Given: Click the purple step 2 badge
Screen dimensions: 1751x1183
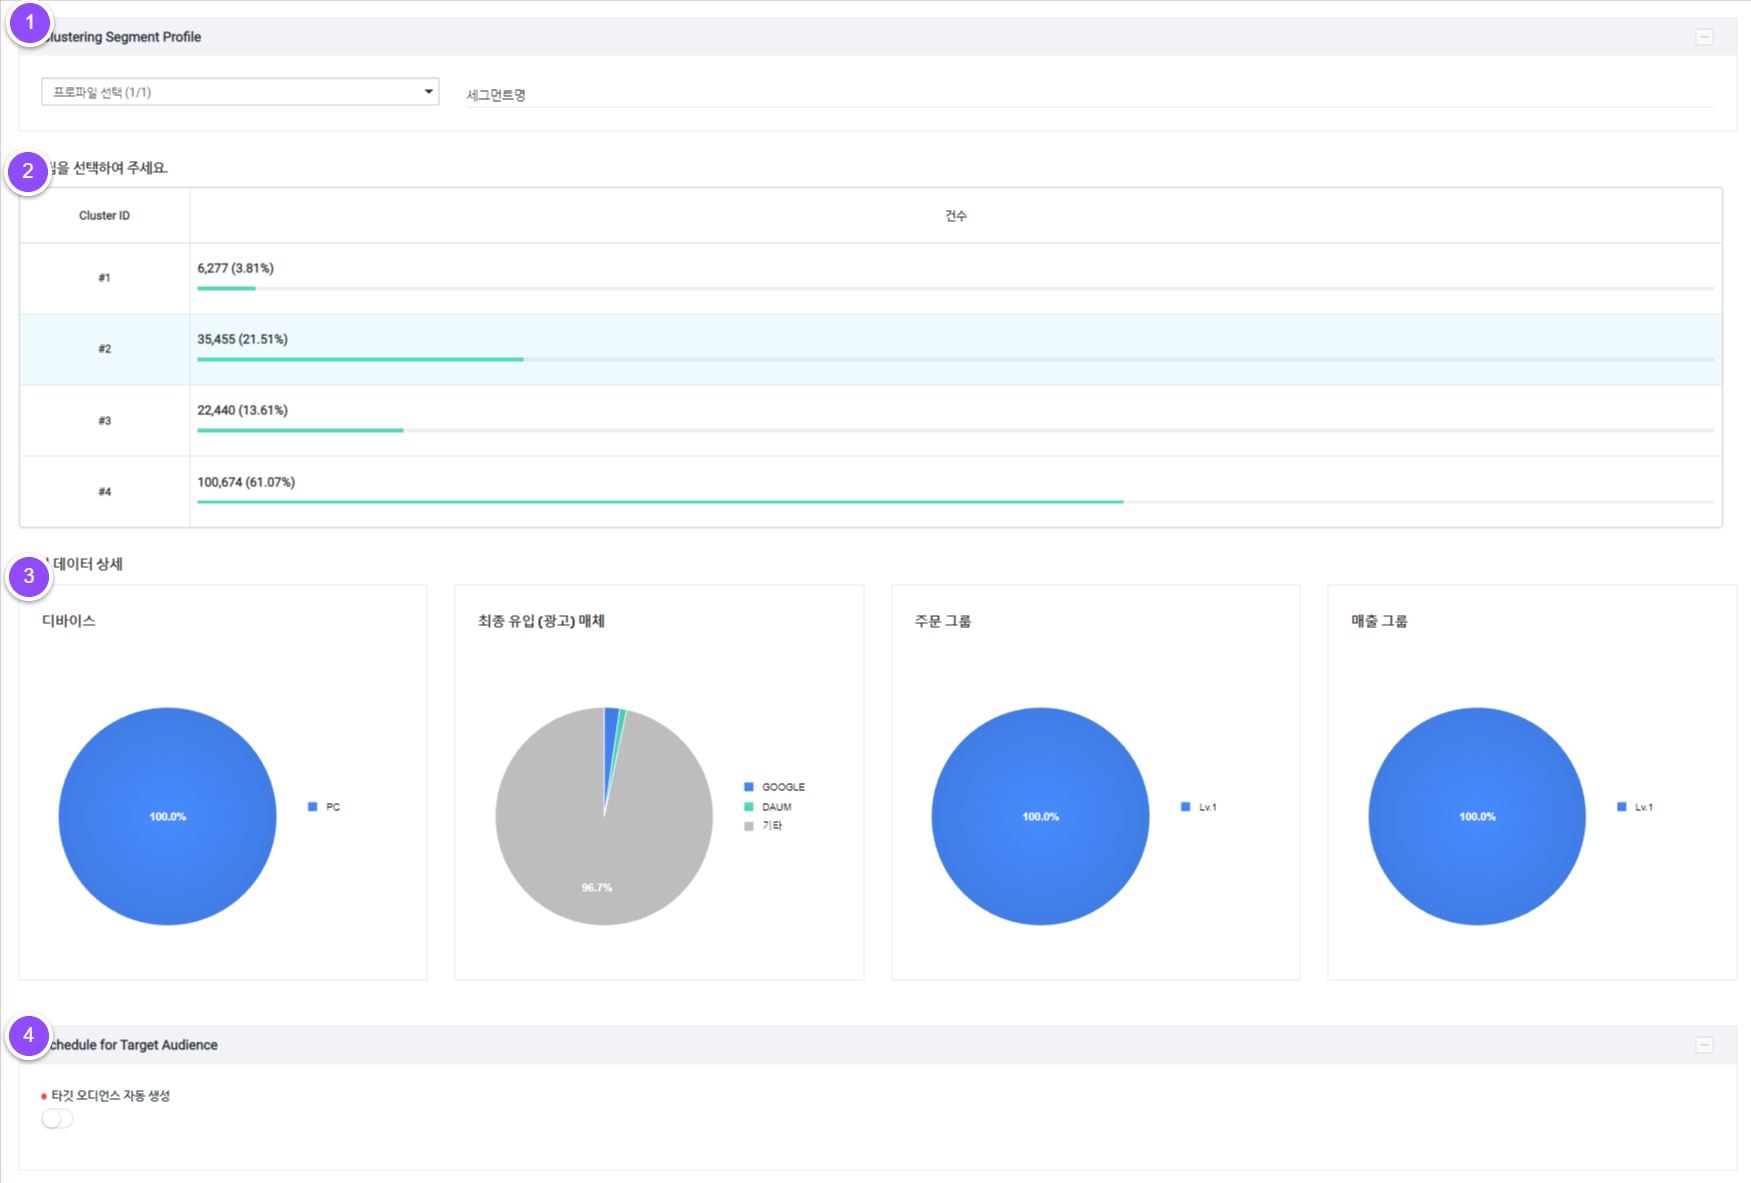Looking at the screenshot, I should [28, 171].
